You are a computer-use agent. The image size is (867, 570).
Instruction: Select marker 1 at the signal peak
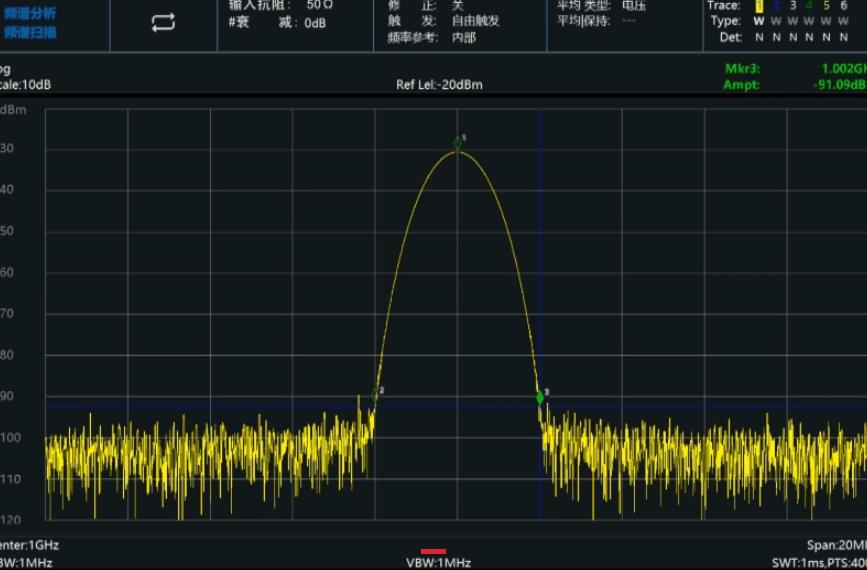(x=458, y=144)
